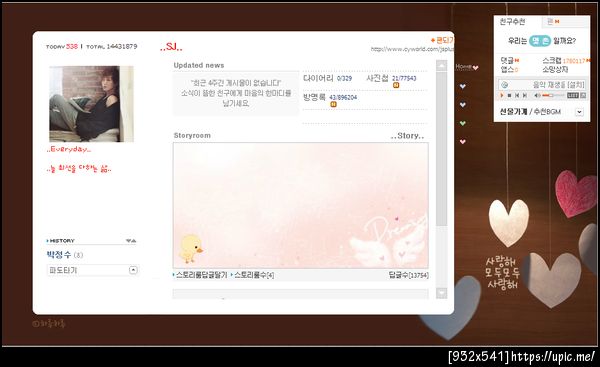Click the 21/77543 photo count

click(x=404, y=78)
